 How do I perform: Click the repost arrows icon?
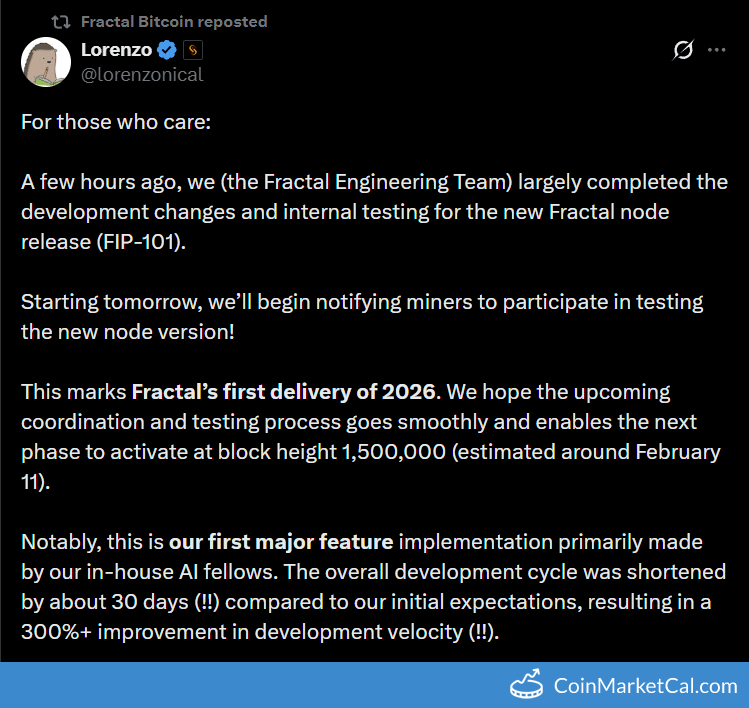61,21
